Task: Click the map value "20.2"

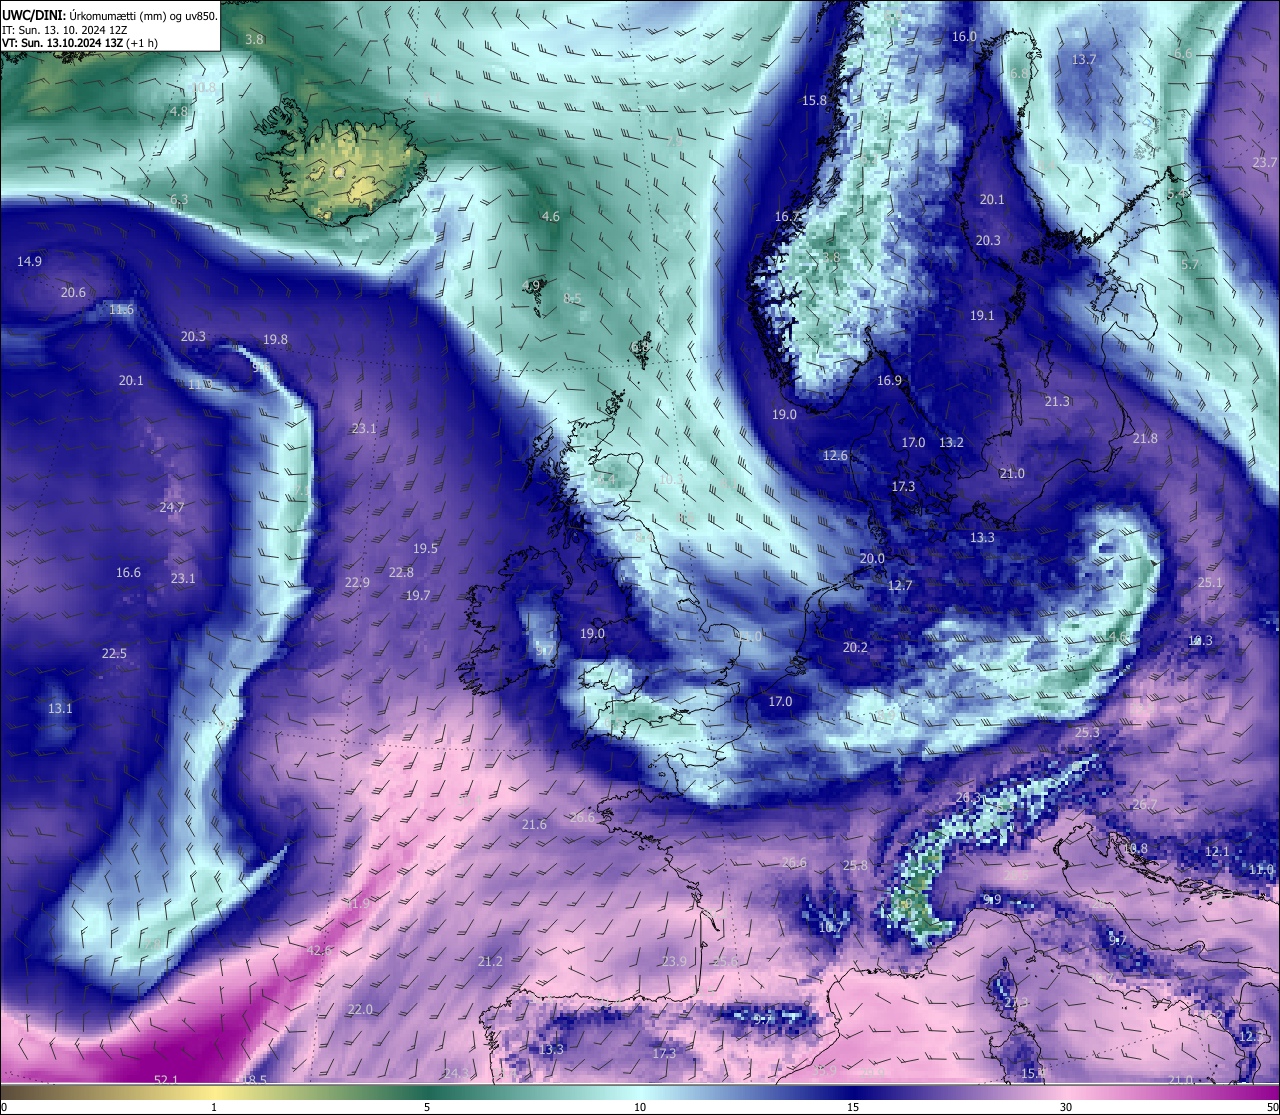Action: [855, 647]
